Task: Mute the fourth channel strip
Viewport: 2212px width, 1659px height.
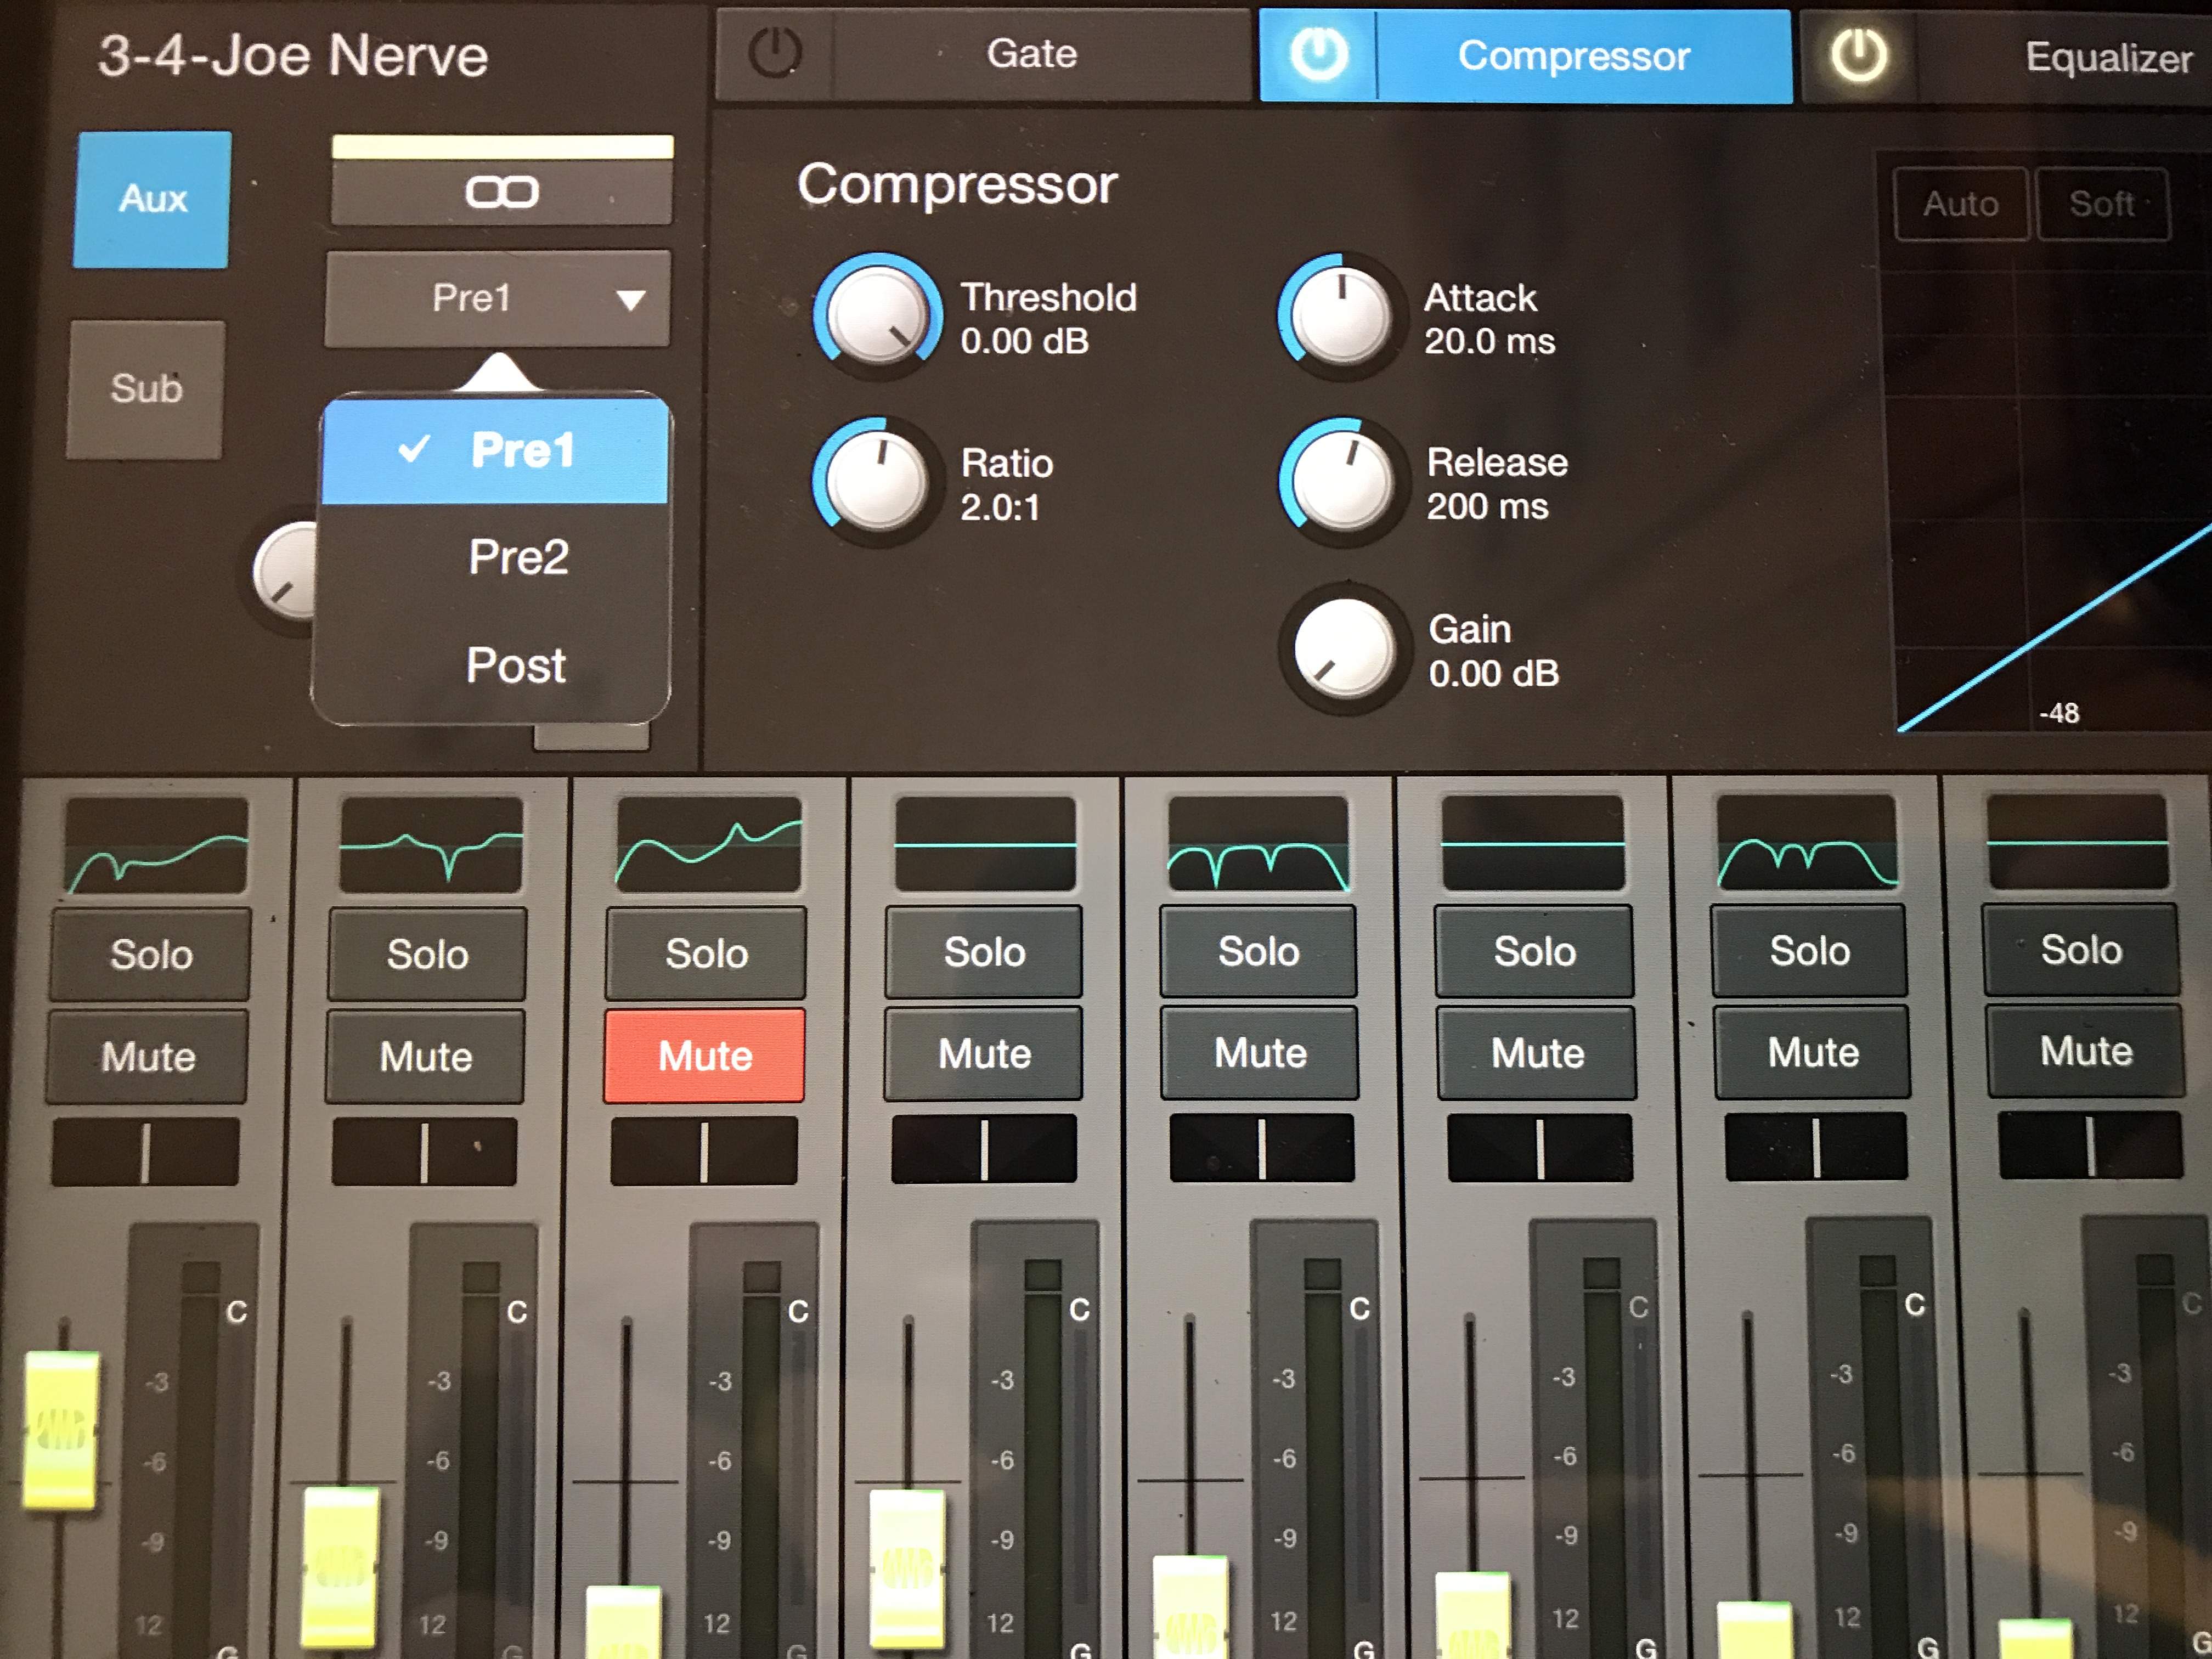Action: click(984, 1054)
